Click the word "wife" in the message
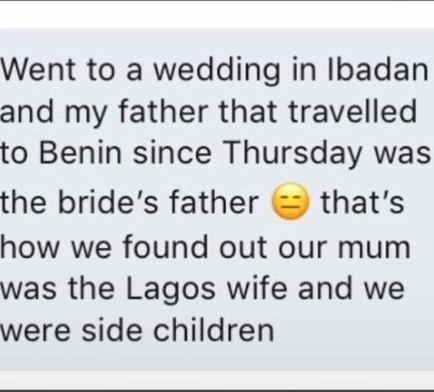This screenshot has height=392, width=434. click(257, 287)
